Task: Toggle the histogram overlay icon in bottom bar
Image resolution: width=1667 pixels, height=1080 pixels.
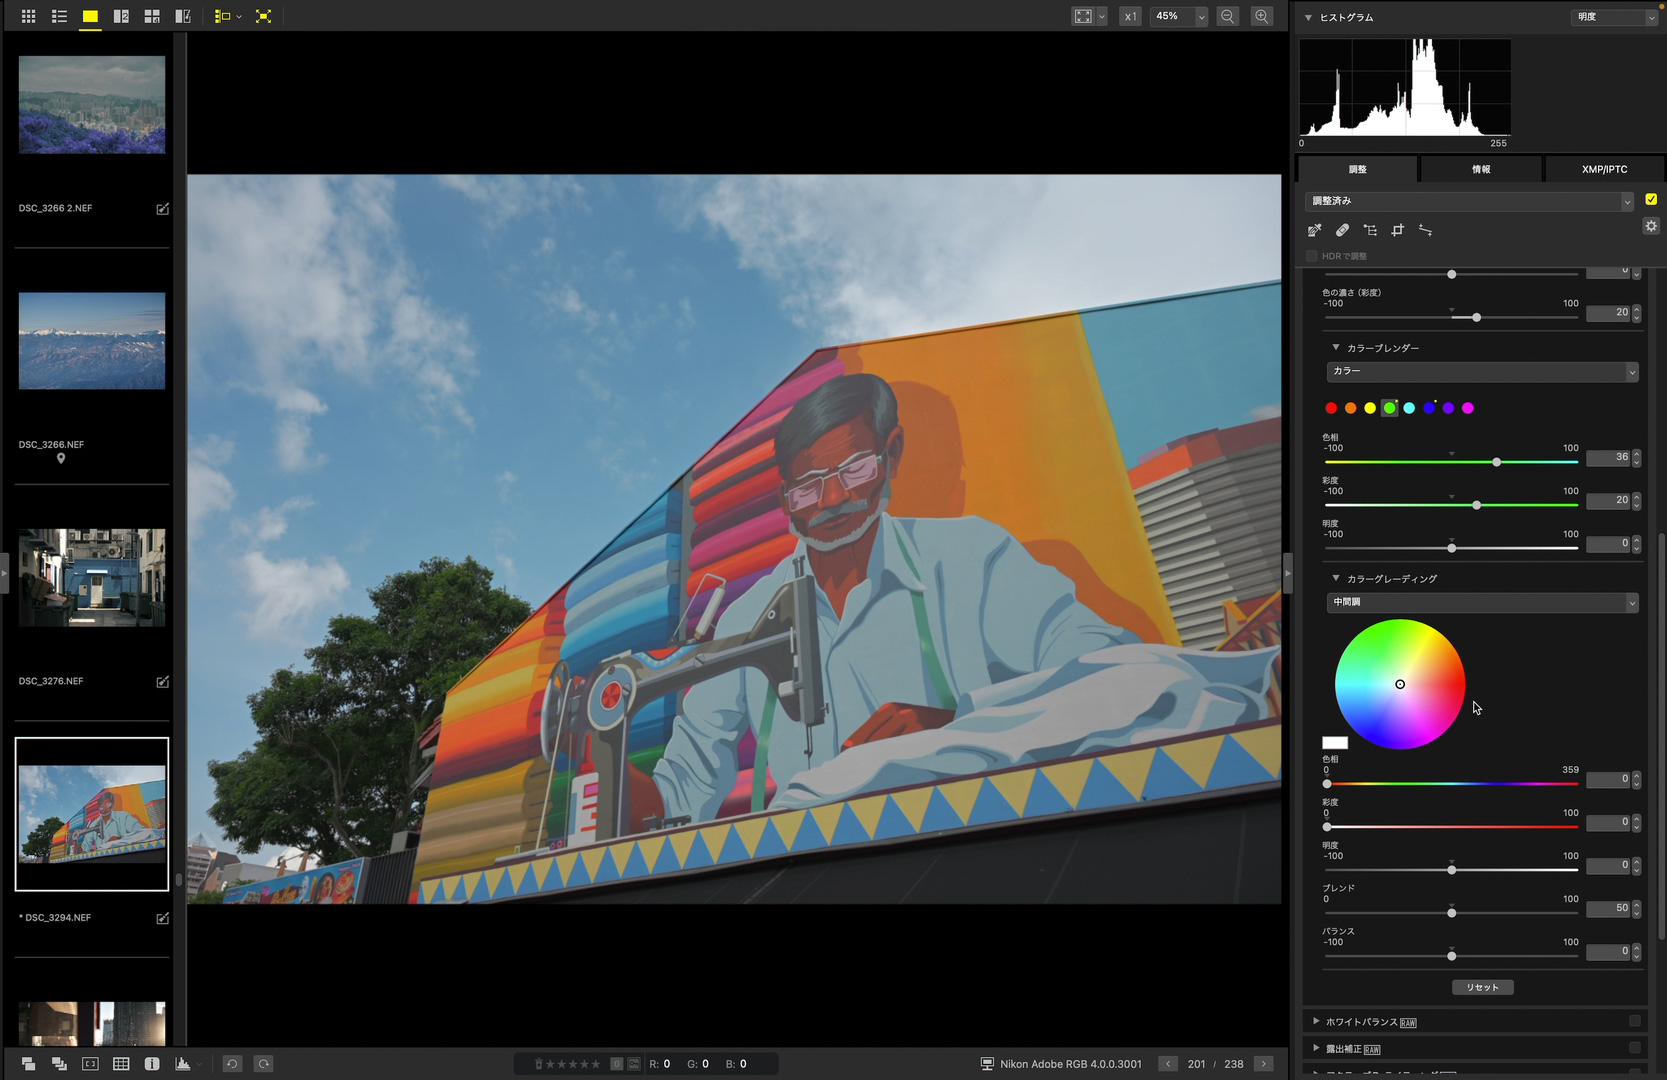Action: click(x=183, y=1064)
